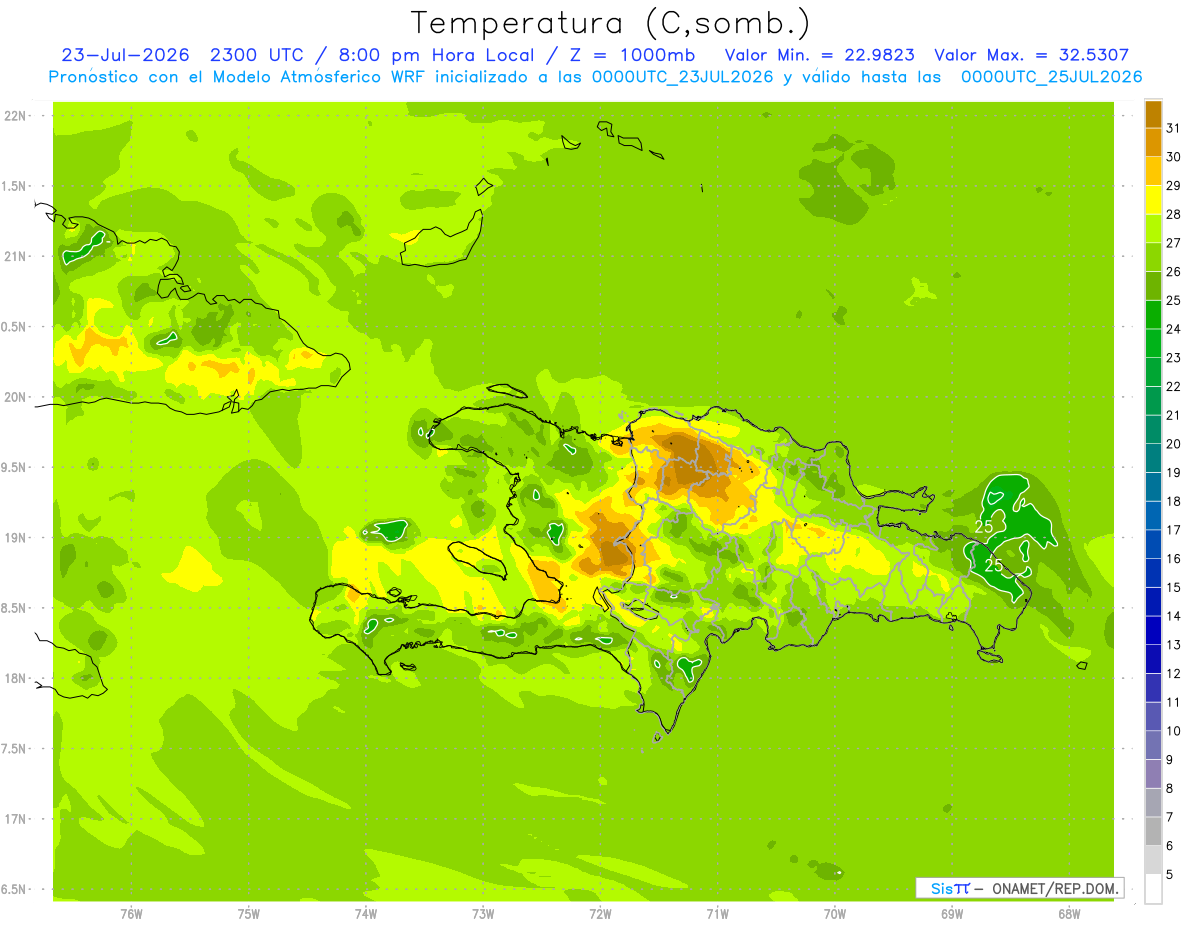Screen dimensions: 1200x927
Task: Click legend value 23
Action: [x=1173, y=357]
